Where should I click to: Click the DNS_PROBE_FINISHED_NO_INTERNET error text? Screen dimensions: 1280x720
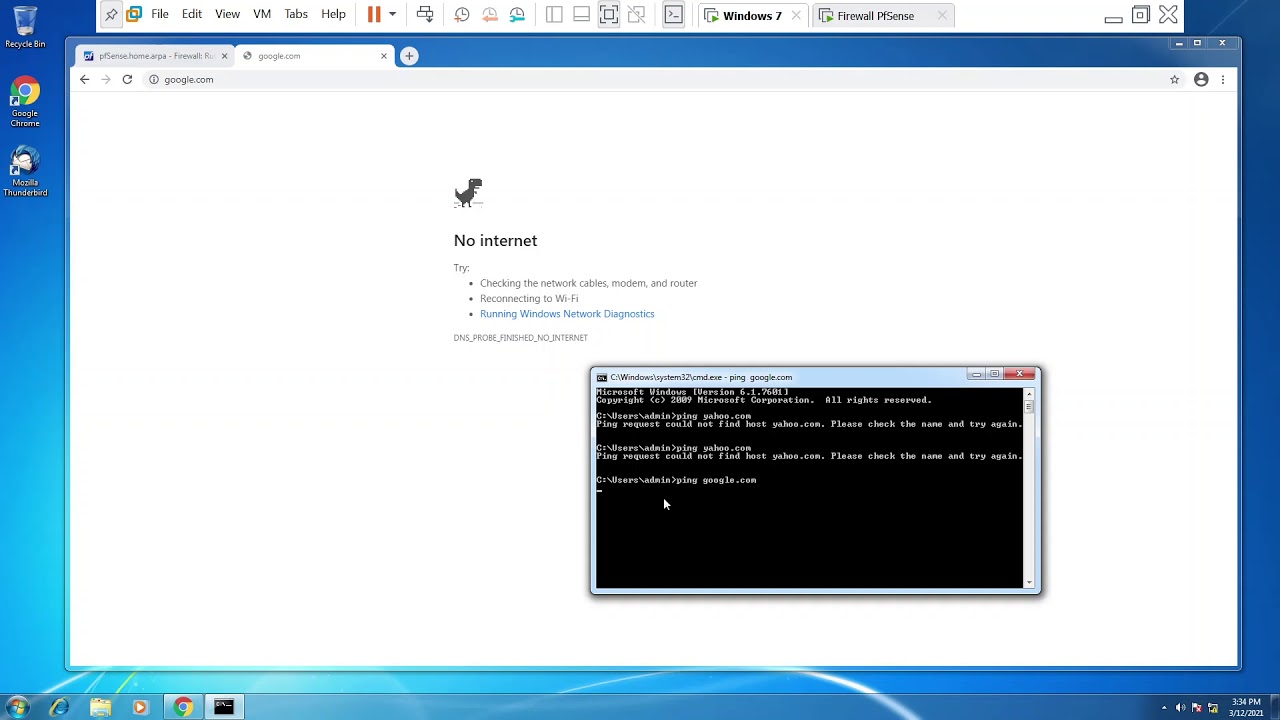click(x=520, y=338)
